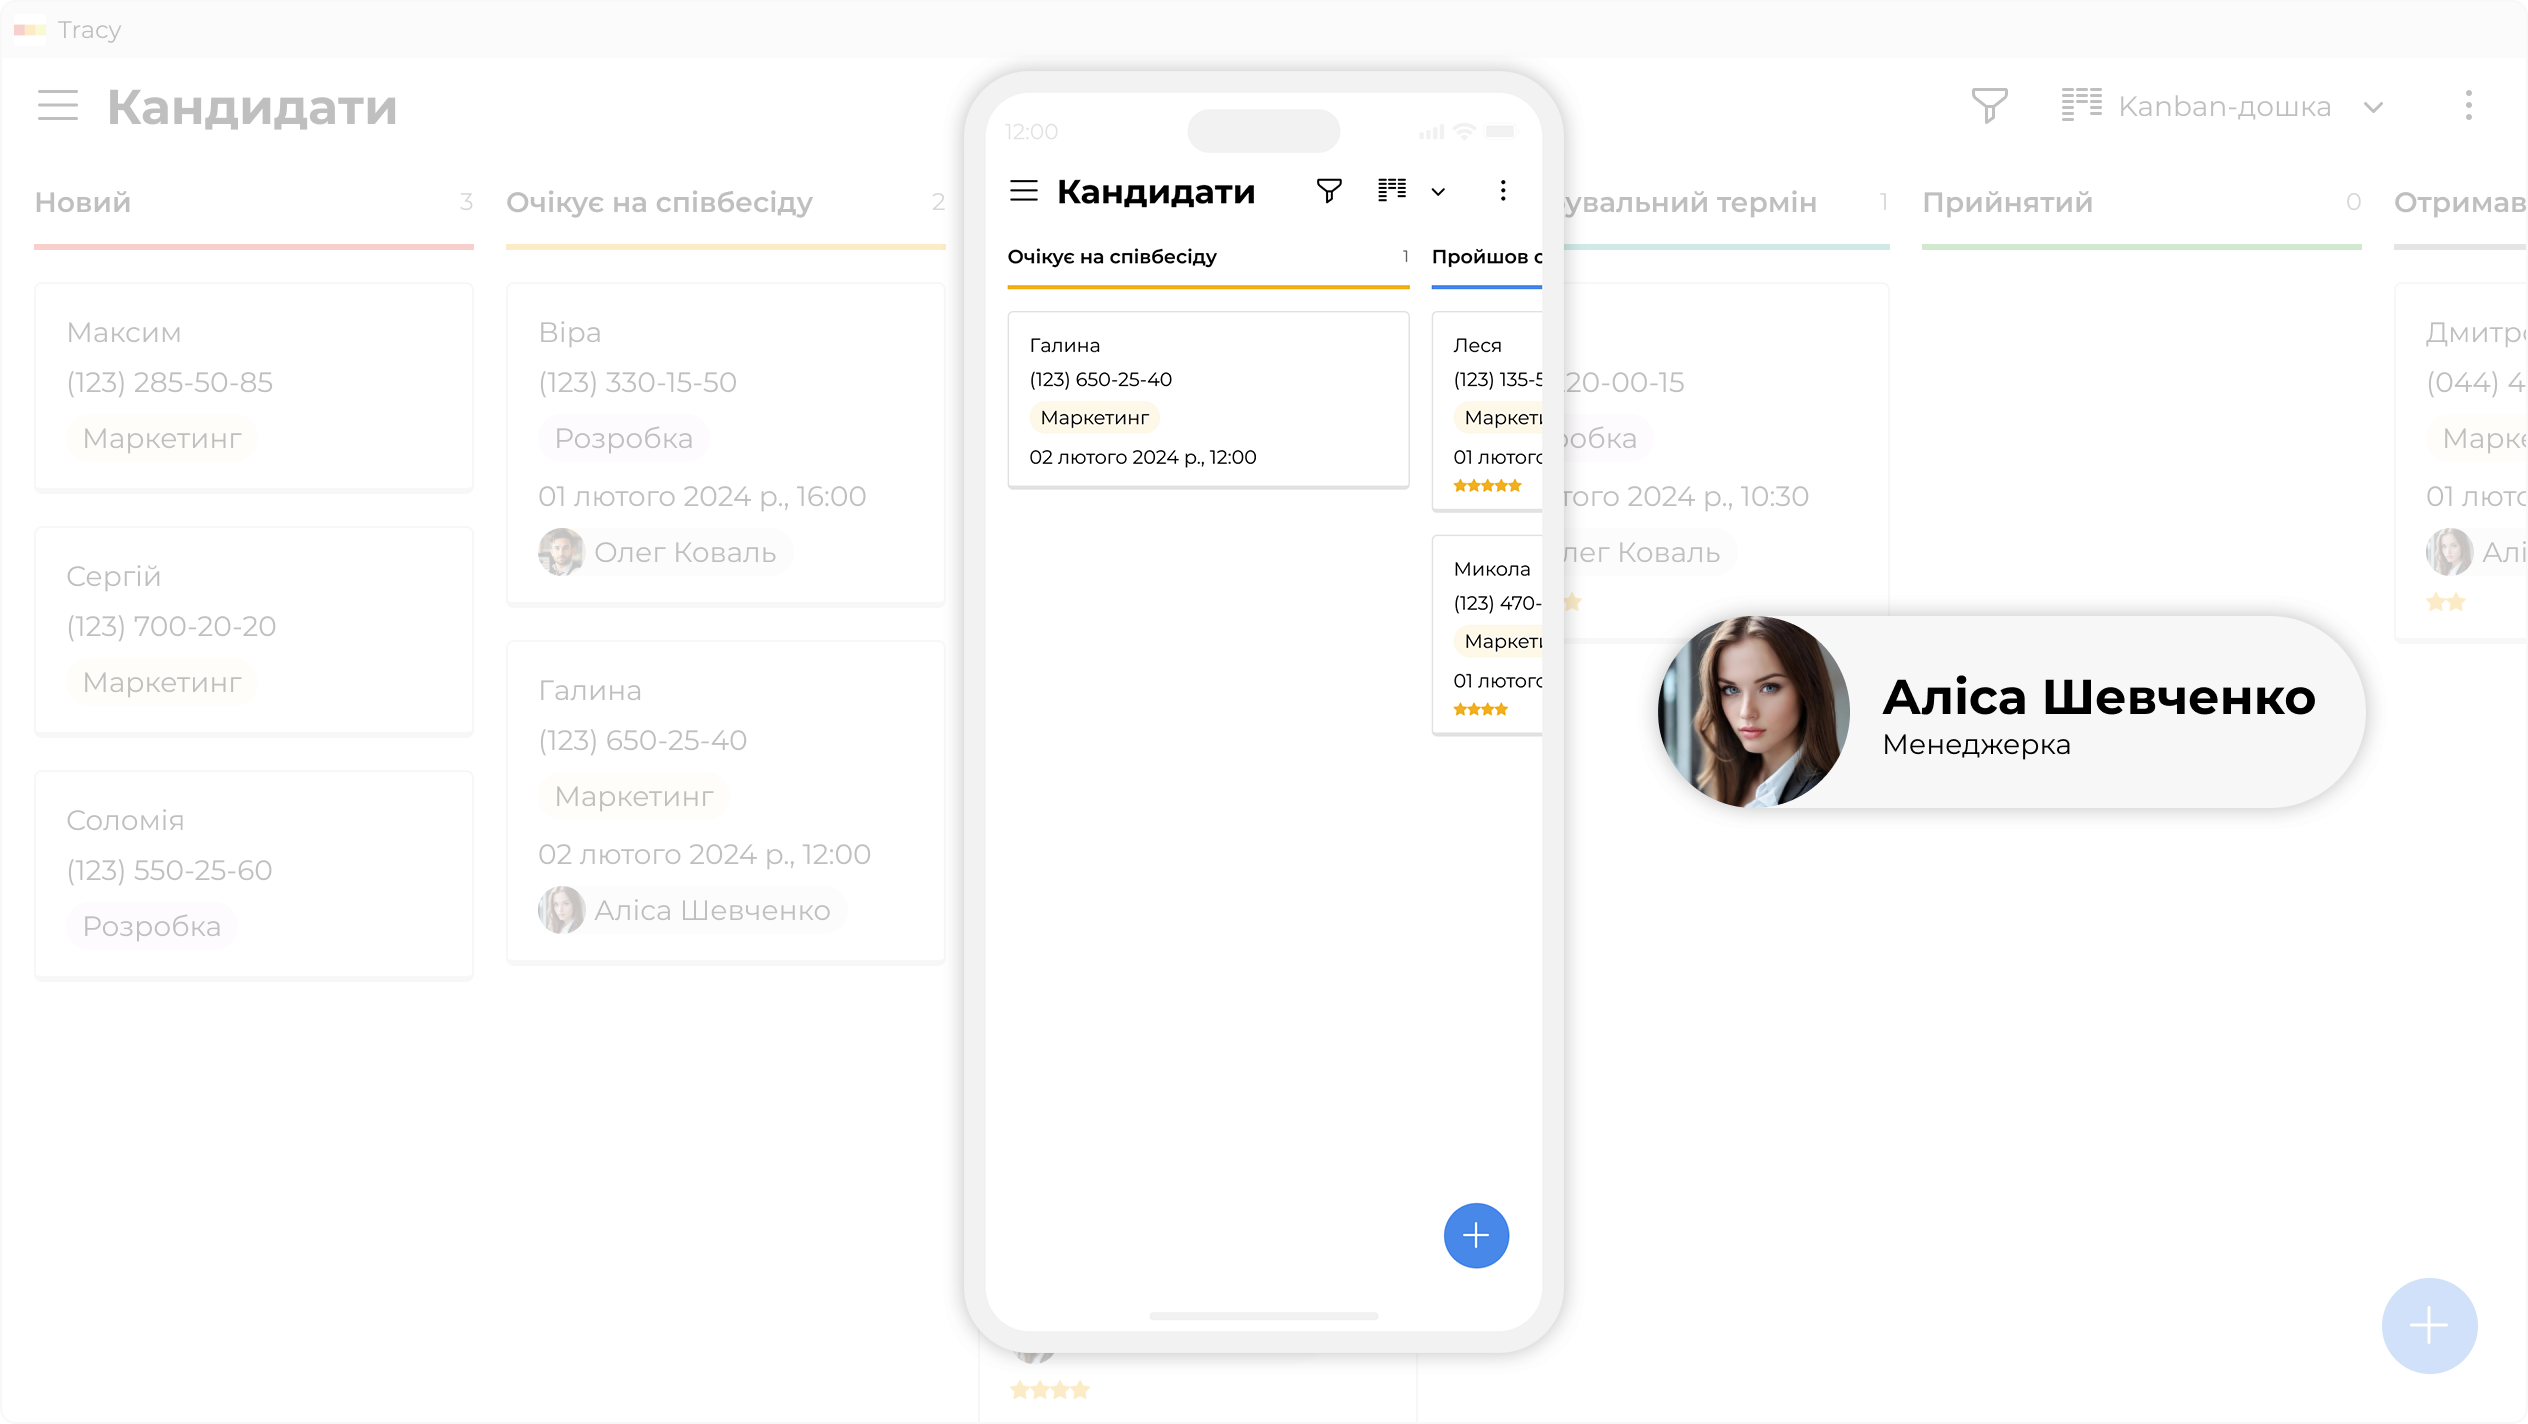The height and width of the screenshot is (1424, 2528).
Task: Click the star rating on Леся phone card
Action: (x=1487, y=486)
